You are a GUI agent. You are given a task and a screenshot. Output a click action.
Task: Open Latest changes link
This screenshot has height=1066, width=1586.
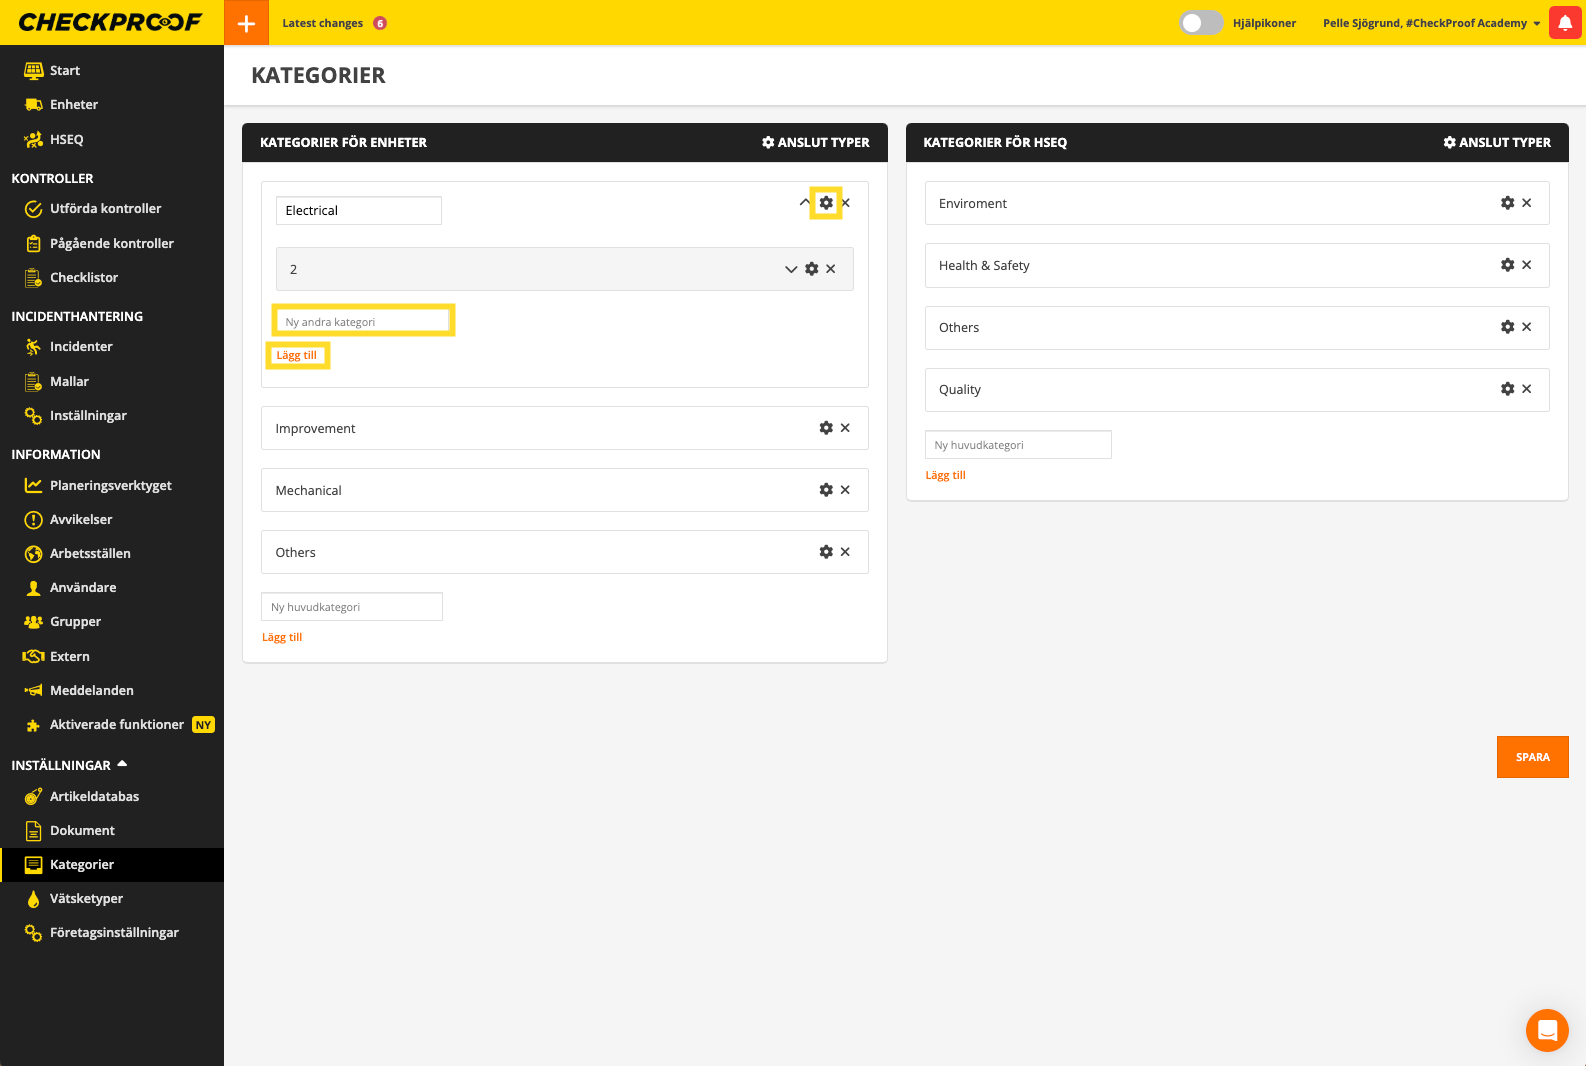point(323,23)
